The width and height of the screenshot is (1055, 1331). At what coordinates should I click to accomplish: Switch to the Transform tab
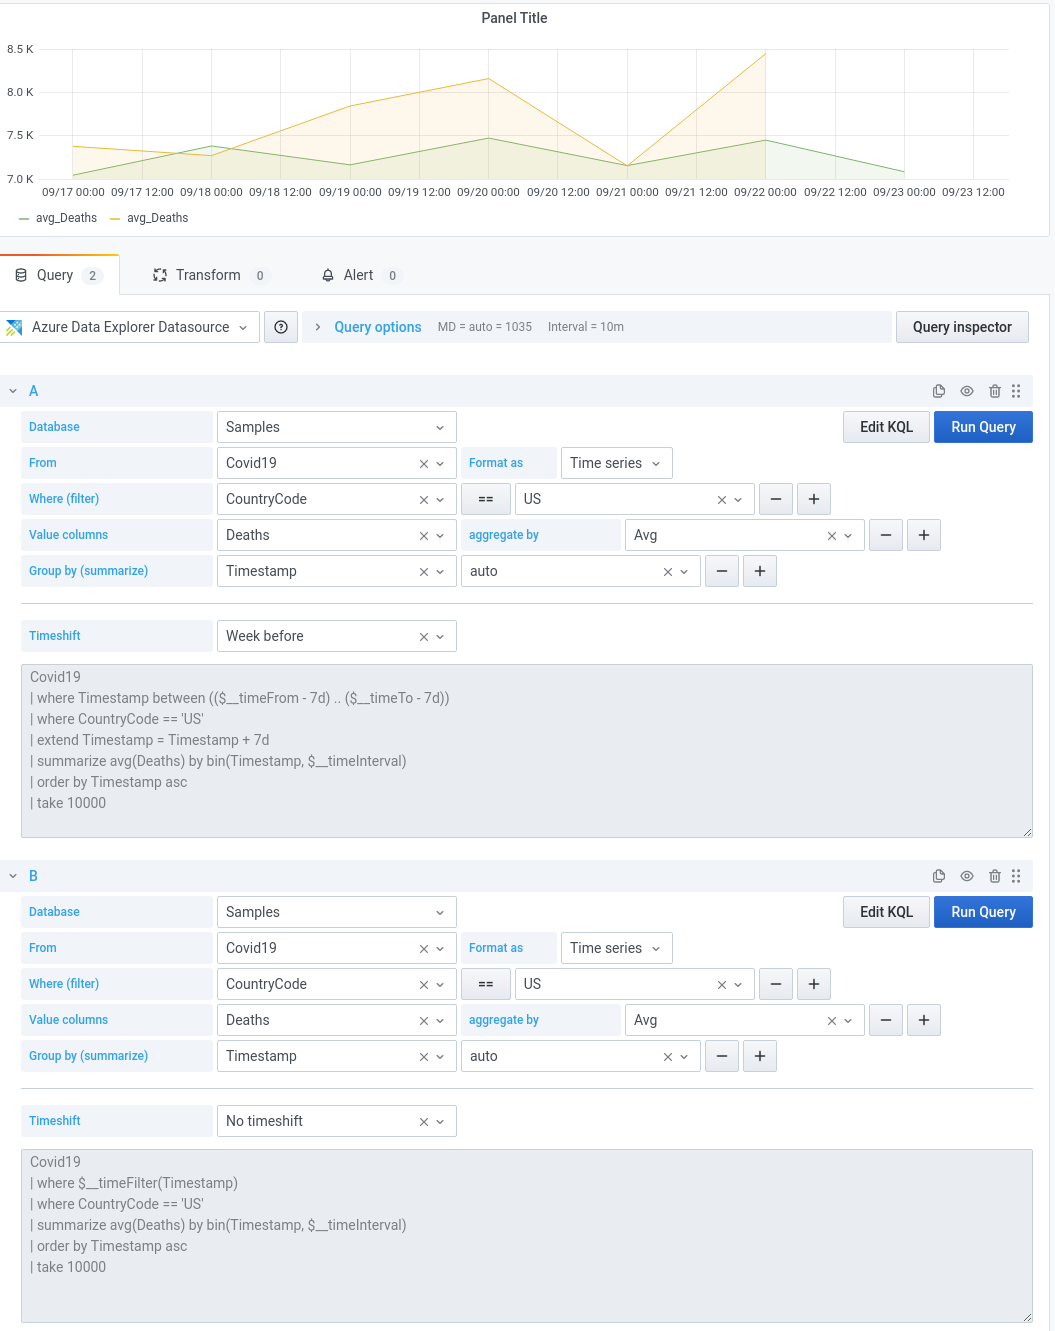tap(208, 275)
